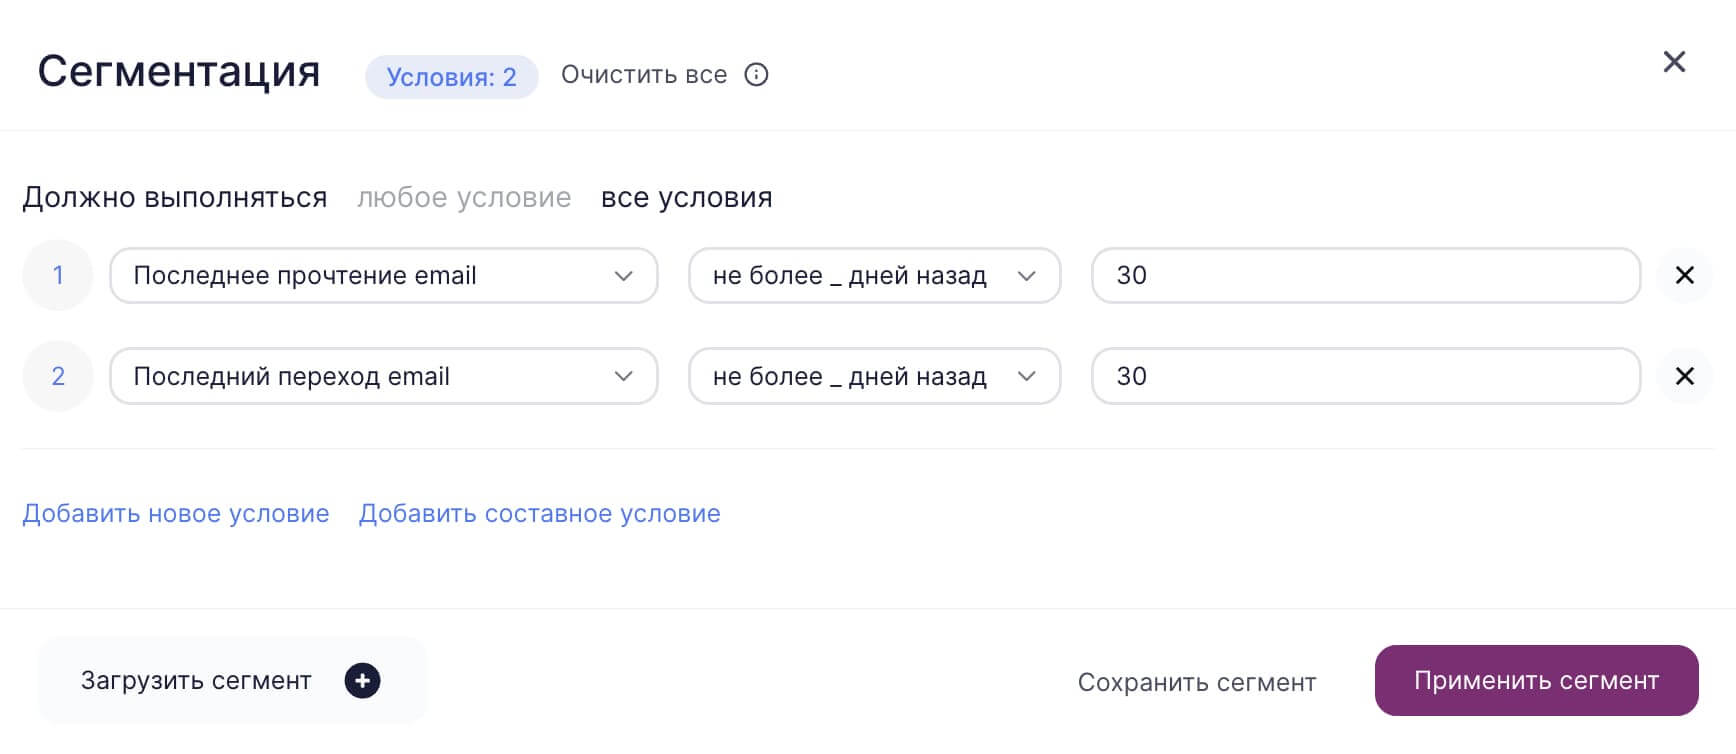
Task: Click the info icon next to Очистить все
Action: tap(756, 75)
